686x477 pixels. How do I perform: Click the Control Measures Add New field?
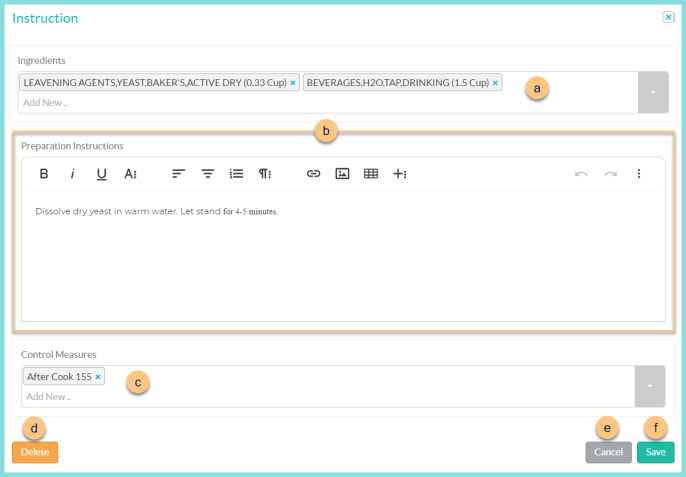[x=328, y=397]
